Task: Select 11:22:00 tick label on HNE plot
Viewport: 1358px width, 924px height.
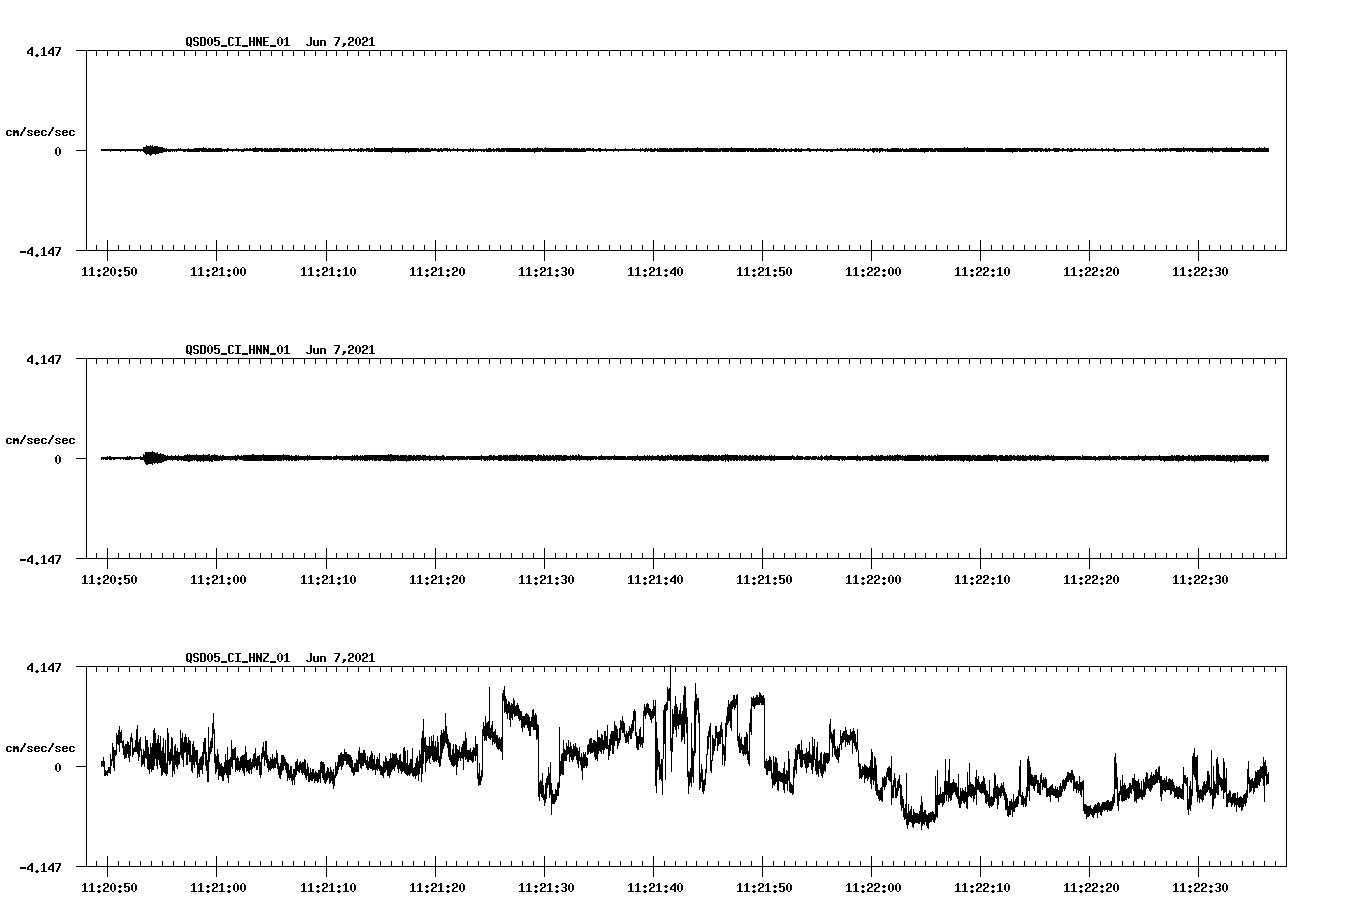Action: (x=872, y=272)
